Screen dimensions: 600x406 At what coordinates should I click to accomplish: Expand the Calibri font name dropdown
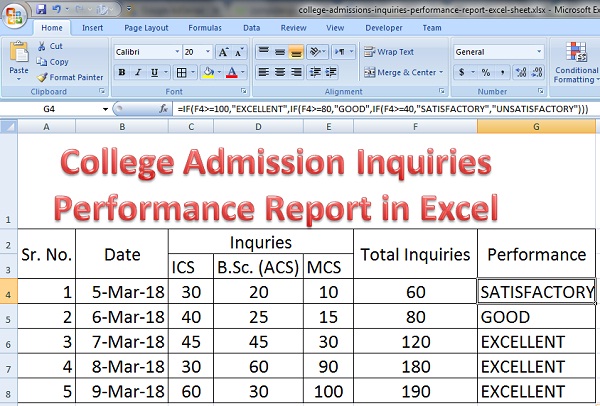point(177,52)
